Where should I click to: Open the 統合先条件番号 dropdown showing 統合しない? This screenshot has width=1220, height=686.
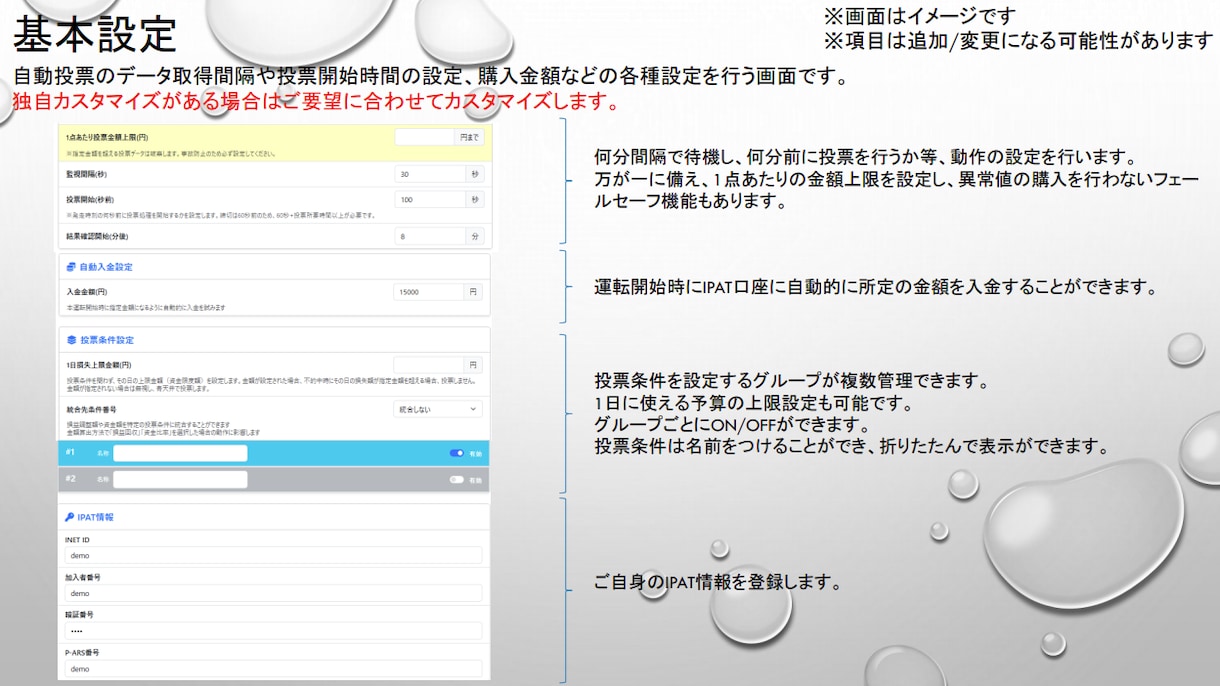coord(438,409)
